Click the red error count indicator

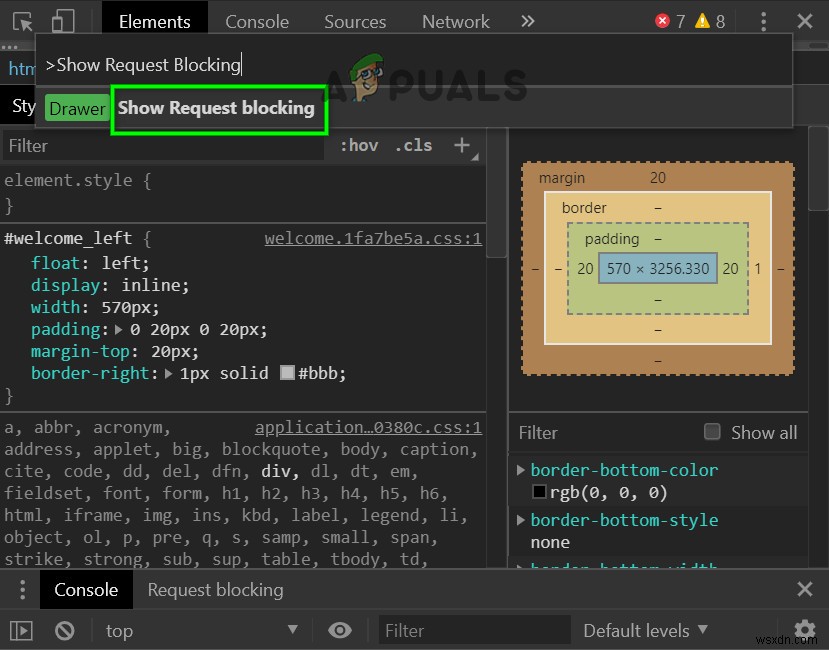pyautogui.click(x=670, y=21)
